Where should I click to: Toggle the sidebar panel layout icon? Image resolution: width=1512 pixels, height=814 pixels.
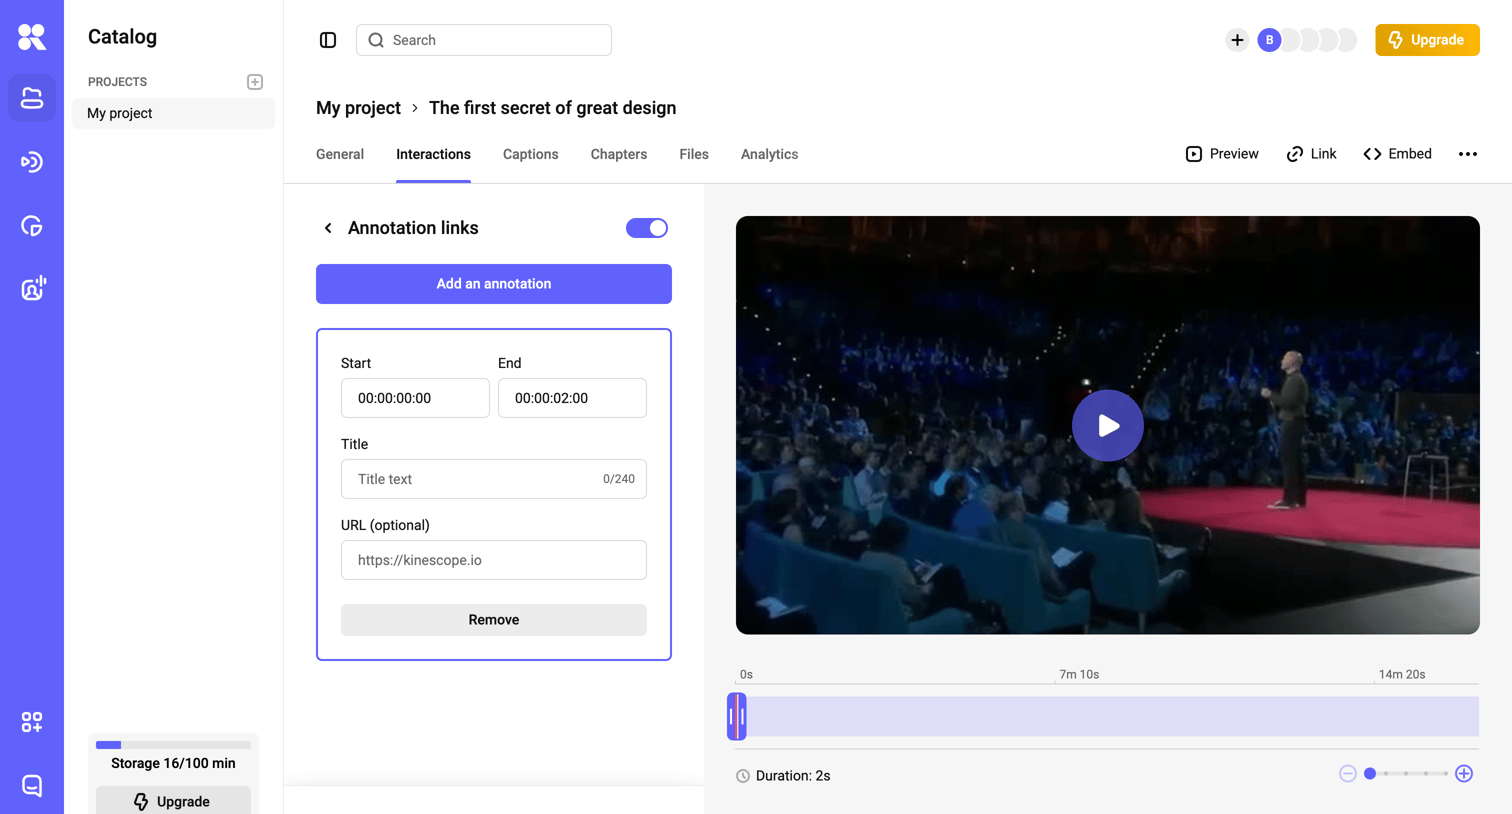pos(328,40)
